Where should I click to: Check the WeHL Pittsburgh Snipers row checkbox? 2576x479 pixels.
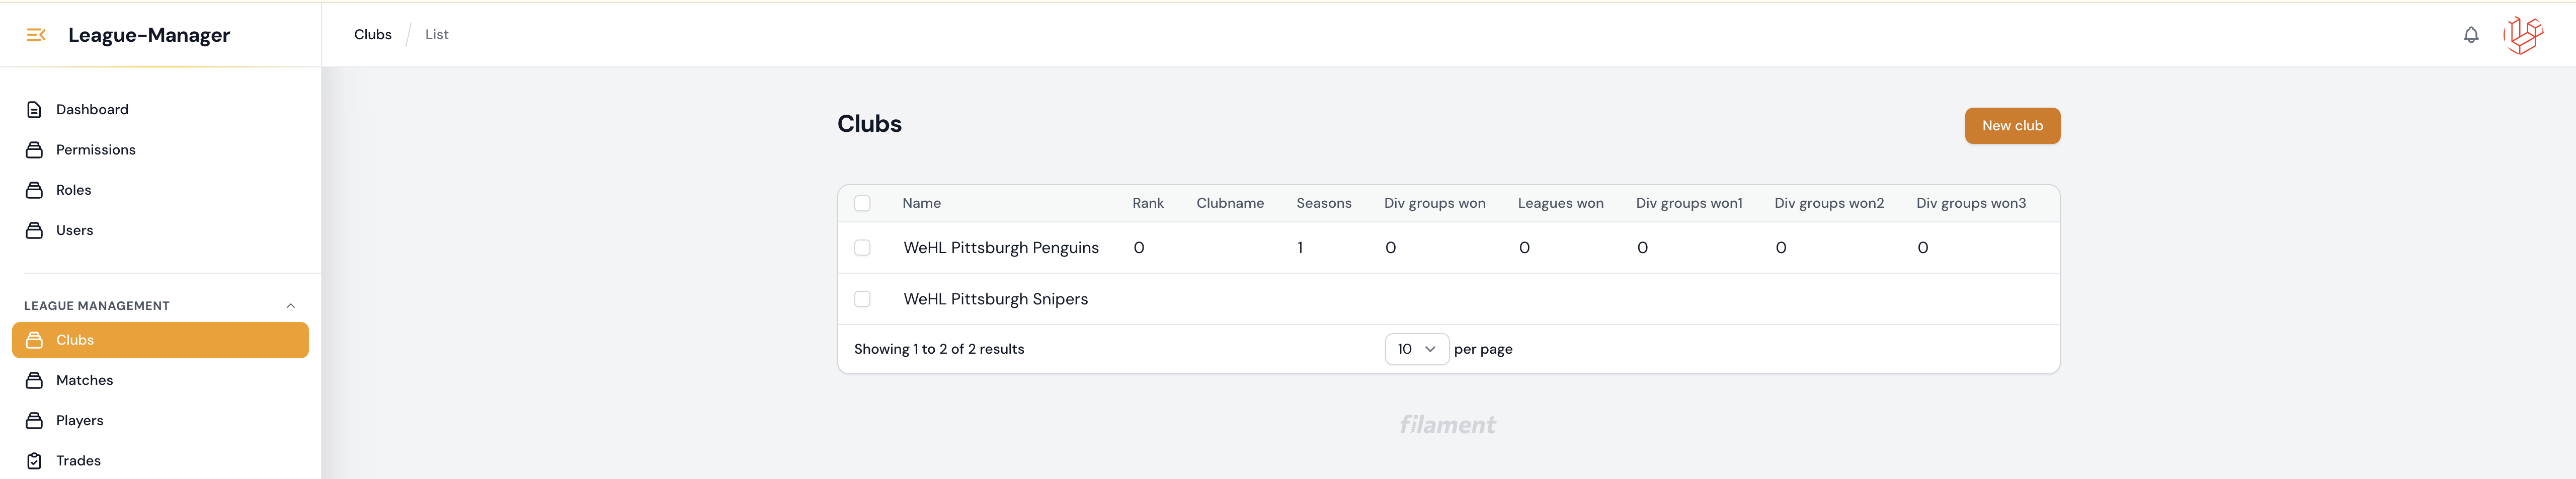tap(862, 299)
